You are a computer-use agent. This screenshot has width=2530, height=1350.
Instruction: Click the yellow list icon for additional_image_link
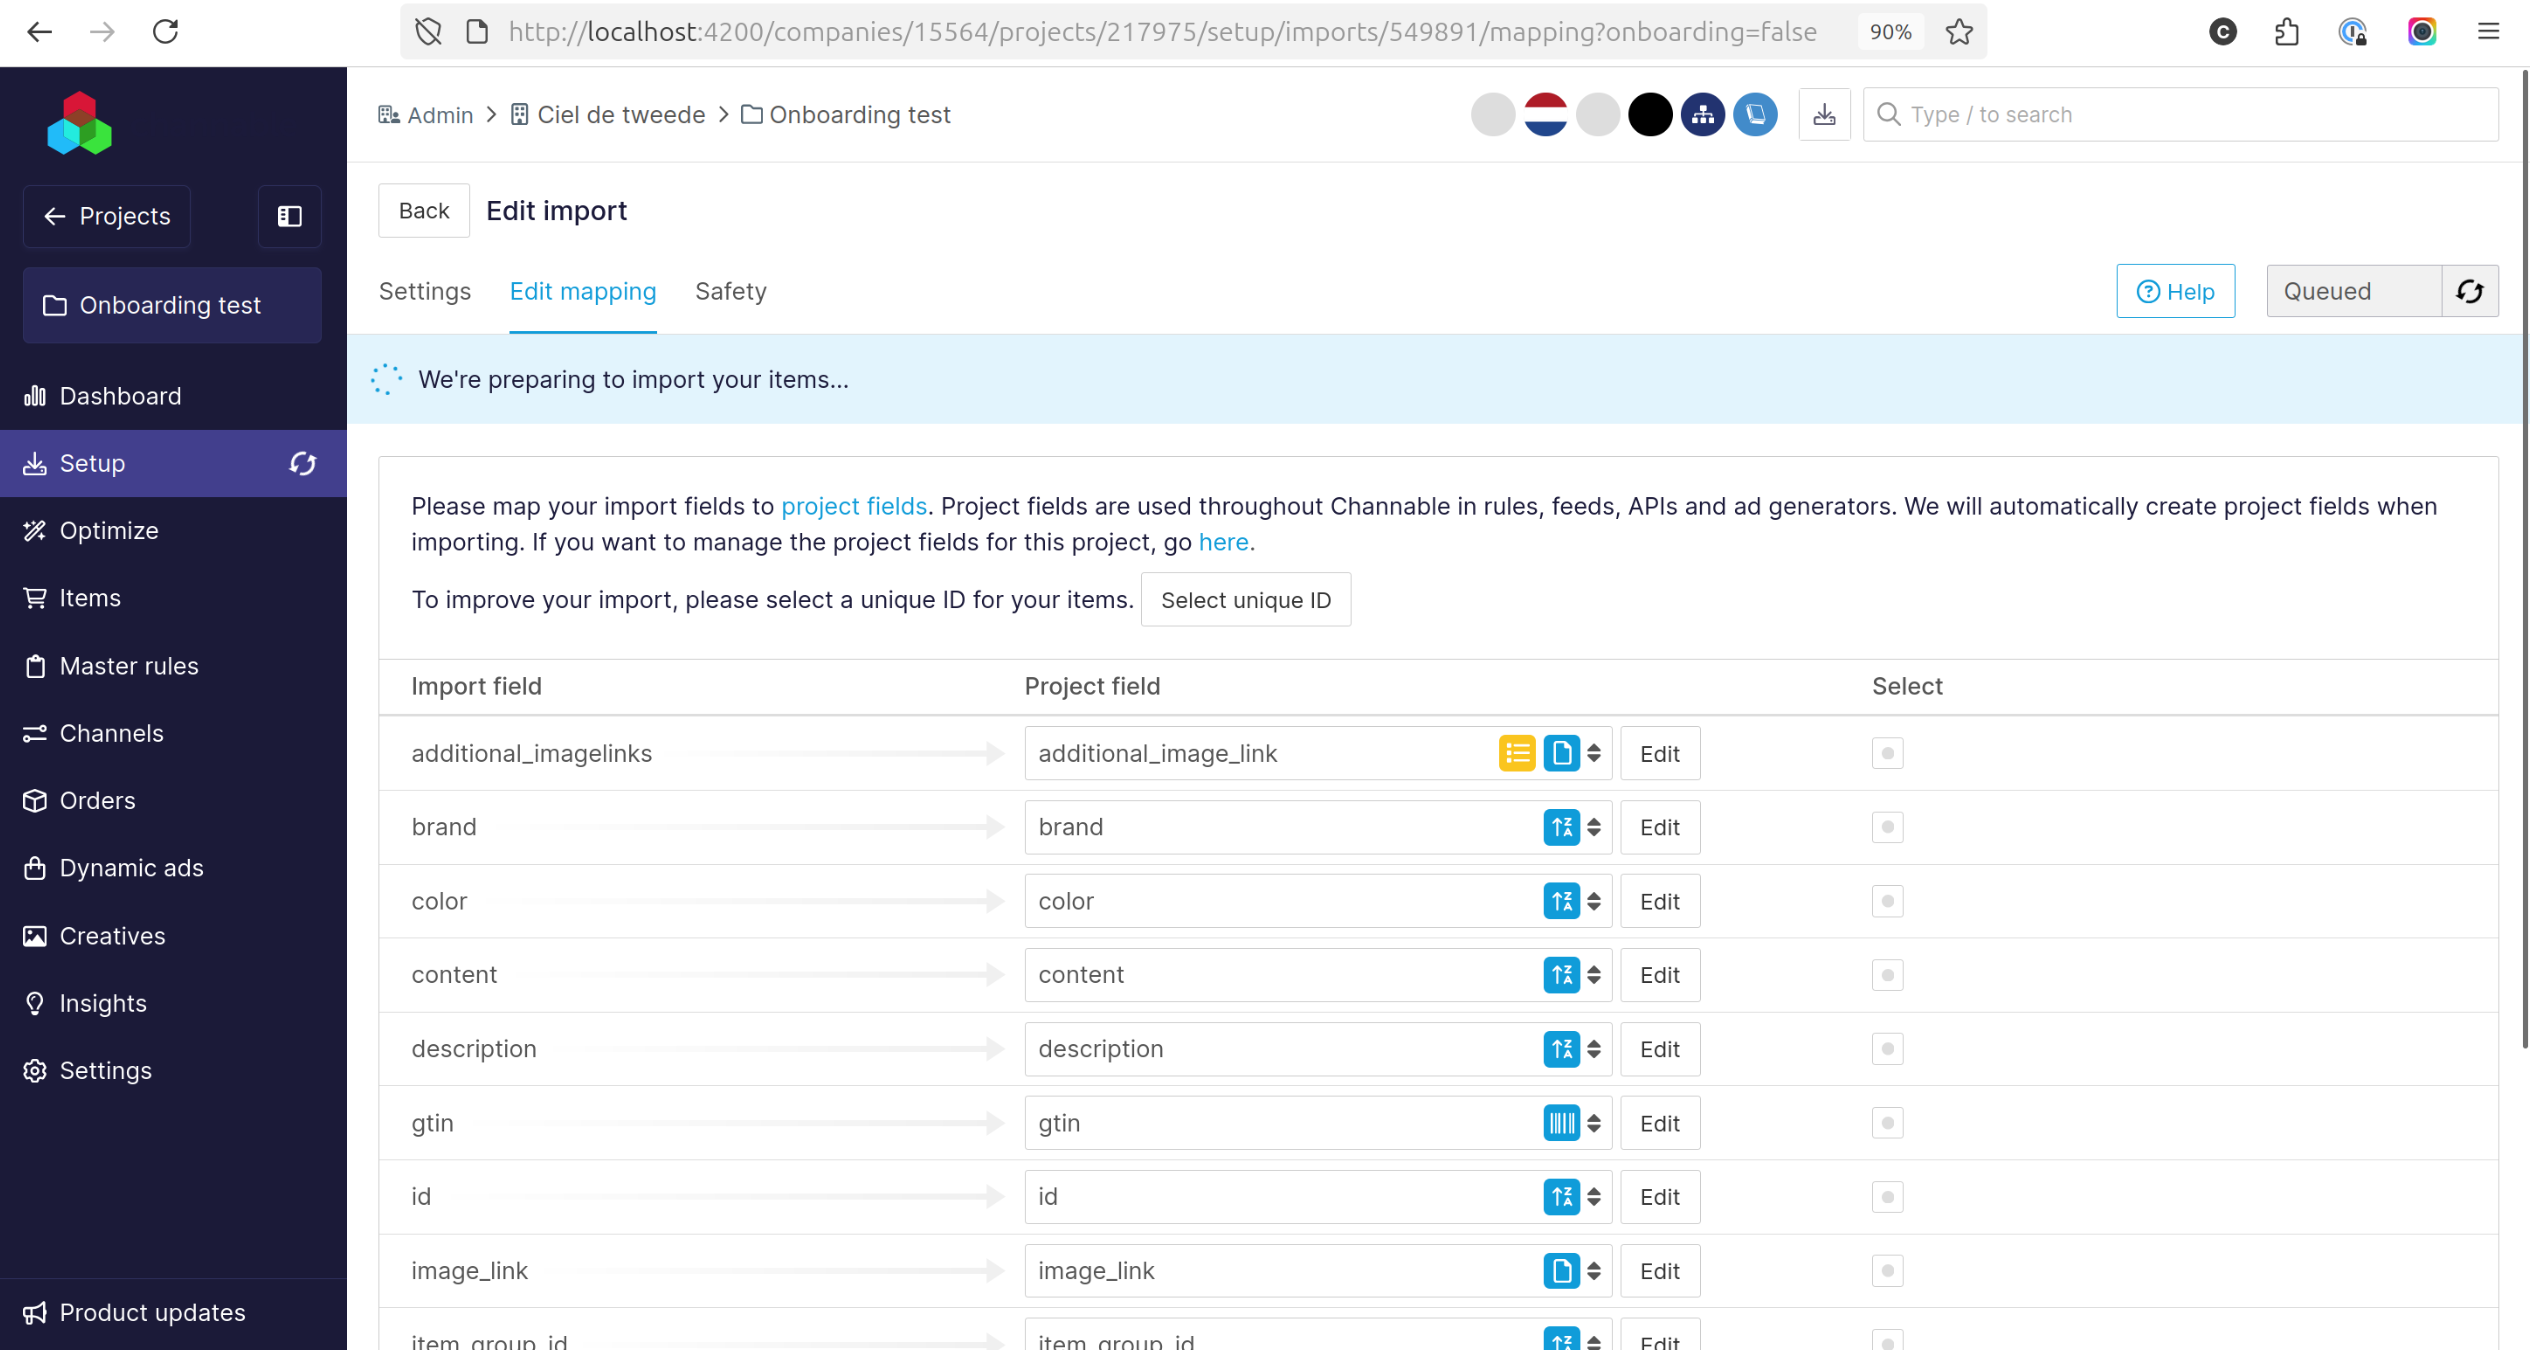click(x=1517, y=753)
